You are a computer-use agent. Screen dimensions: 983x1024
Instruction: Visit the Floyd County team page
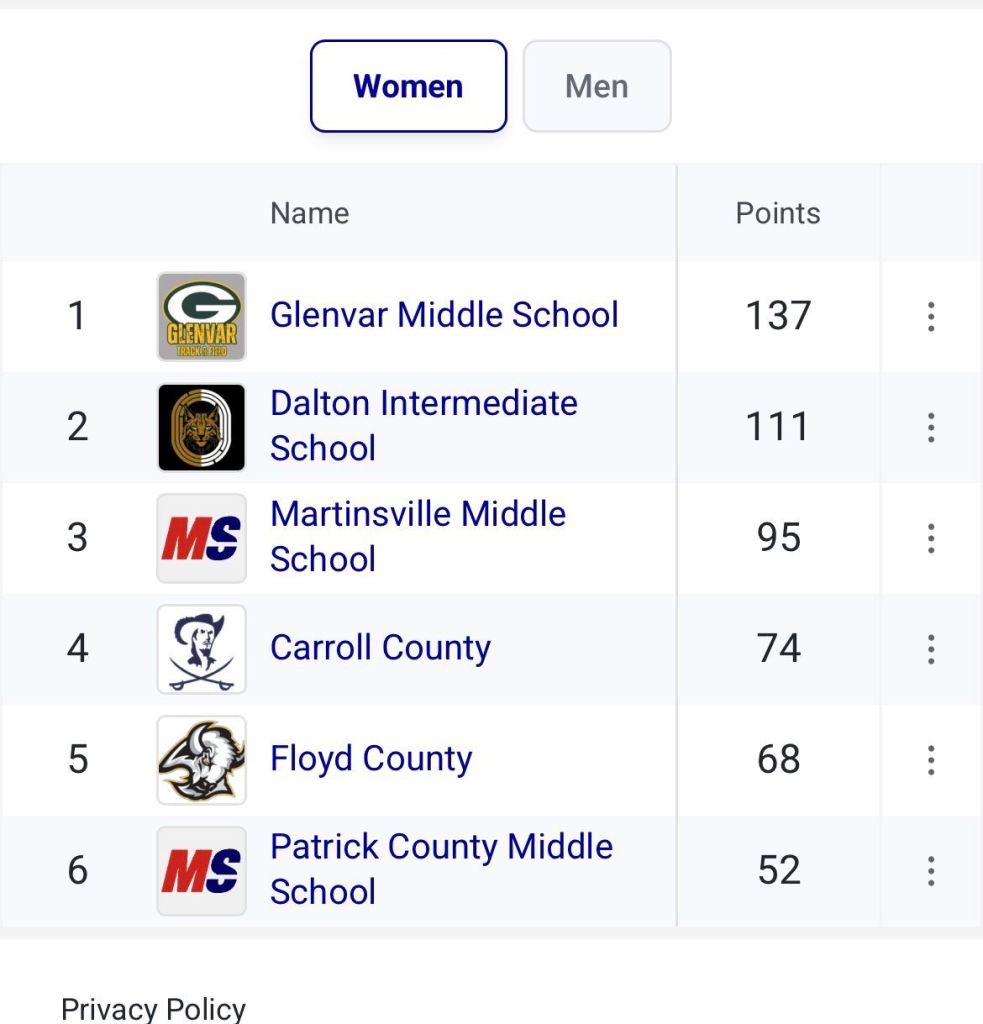click(x=371, y=759)
